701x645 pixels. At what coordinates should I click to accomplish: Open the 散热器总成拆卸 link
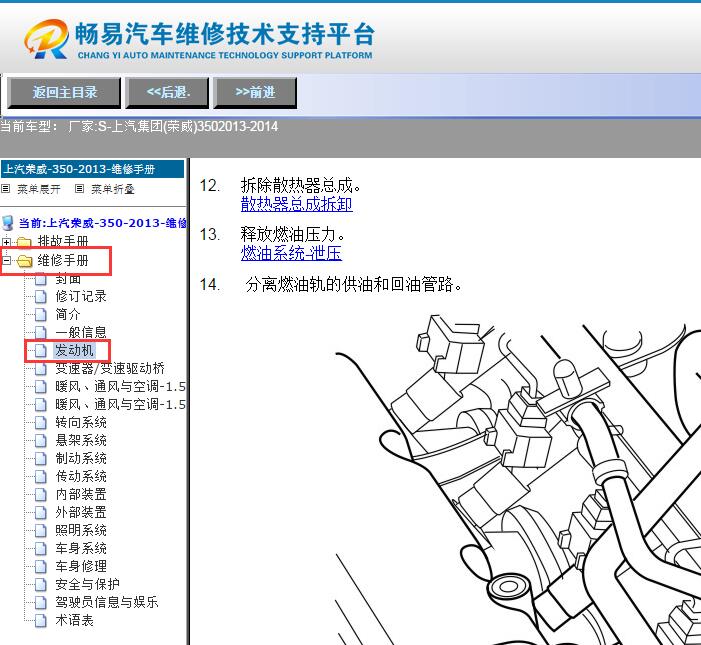[296, 204]
